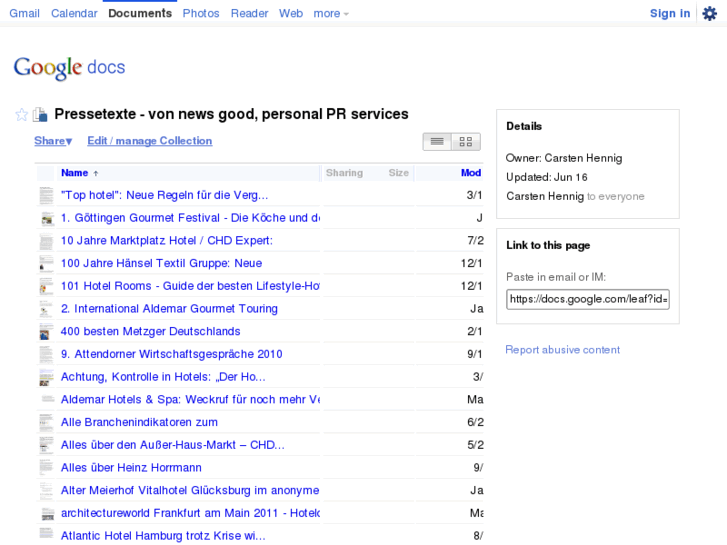The image size is (727, 545).
Task: Click 'Updated: Jun 16' in Details
Action: pyautogui.click(x=547, y=177)
